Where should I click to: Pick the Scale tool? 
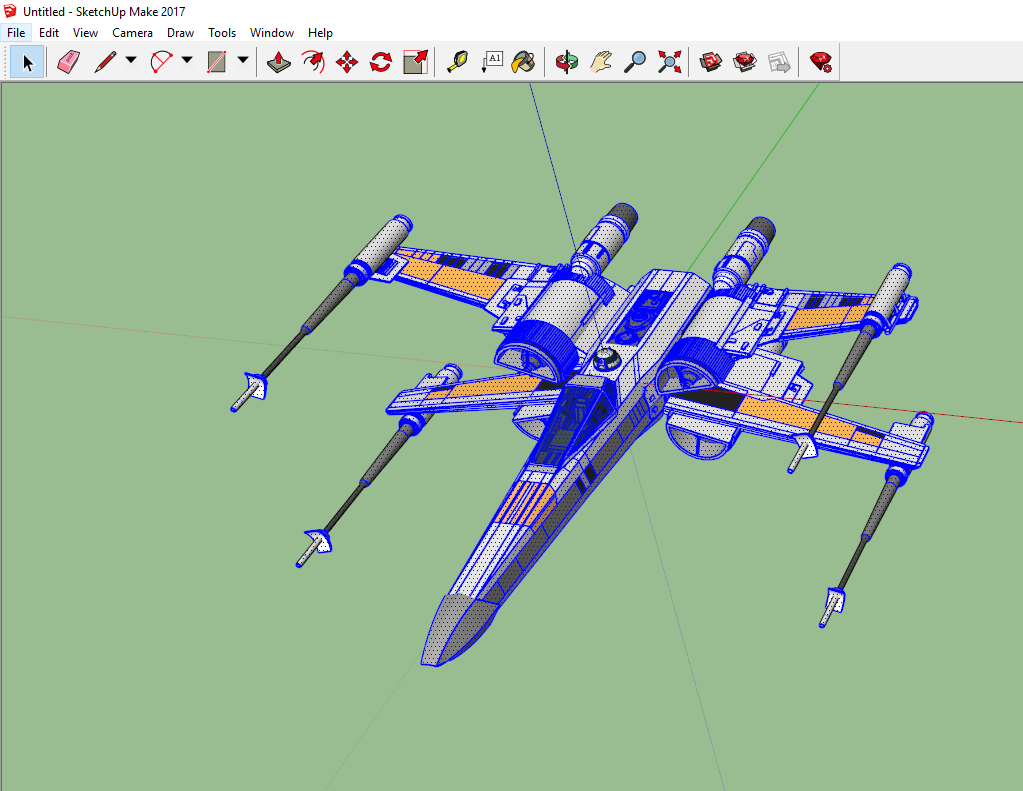click(x=416, y=62)
